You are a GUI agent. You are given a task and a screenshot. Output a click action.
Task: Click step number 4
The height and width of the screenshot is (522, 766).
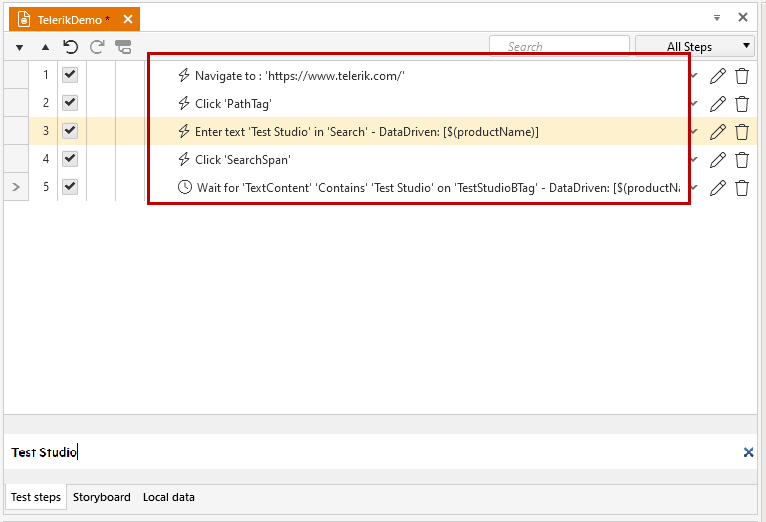(x=45, y=159)
